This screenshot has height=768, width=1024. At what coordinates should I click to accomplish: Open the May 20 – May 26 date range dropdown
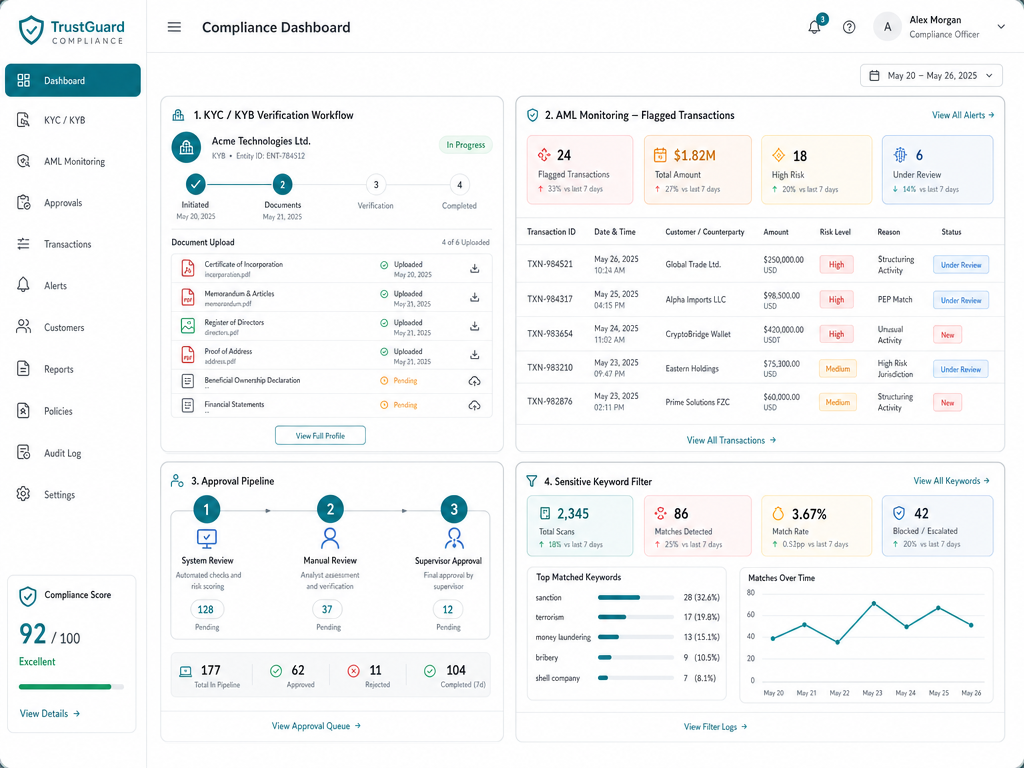tap(931, 76)
